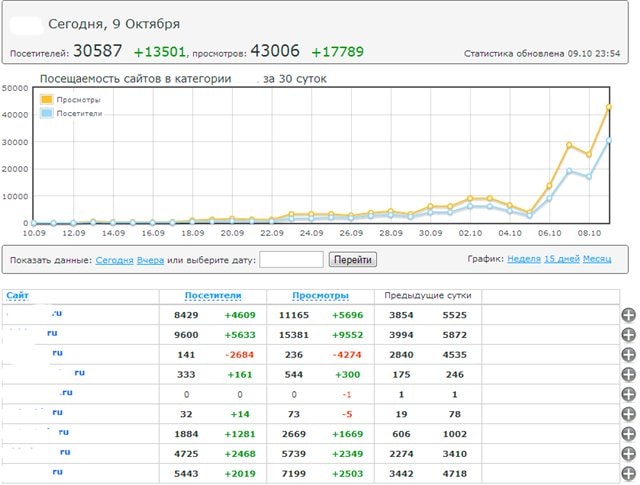Viewport: 640px width, 485px height.
Task: Sort table by the Сайт column header
Action: coord(16,296)
